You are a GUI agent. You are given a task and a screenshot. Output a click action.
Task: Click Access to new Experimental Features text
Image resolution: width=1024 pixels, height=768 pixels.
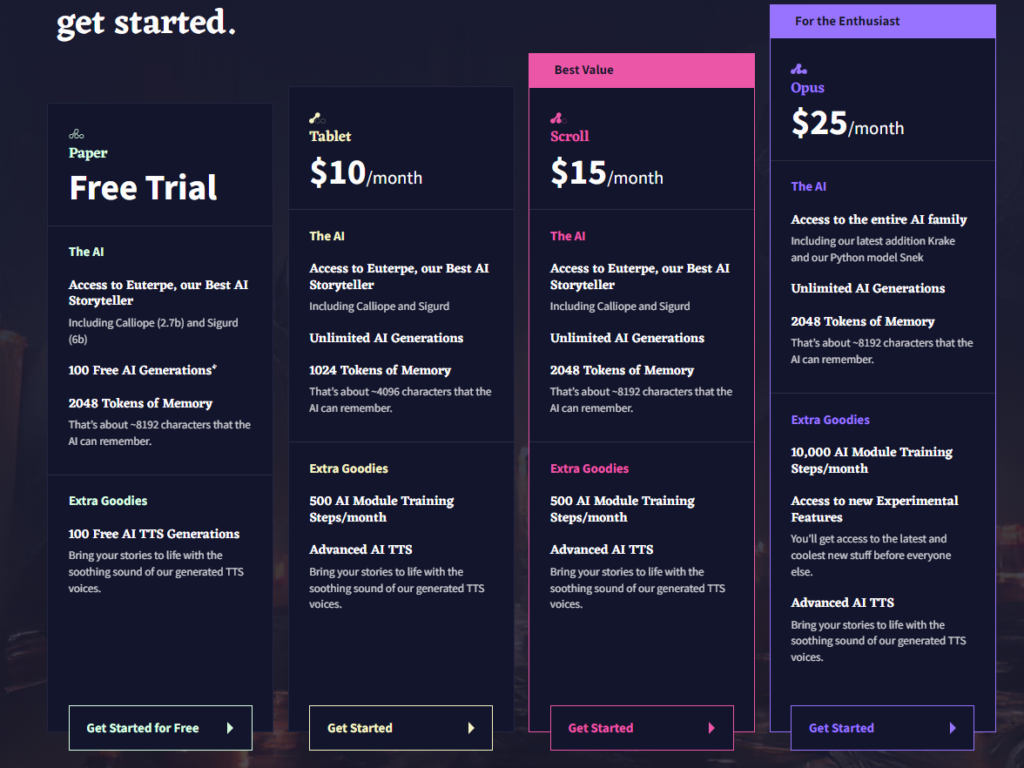click(x=874, y=509)
